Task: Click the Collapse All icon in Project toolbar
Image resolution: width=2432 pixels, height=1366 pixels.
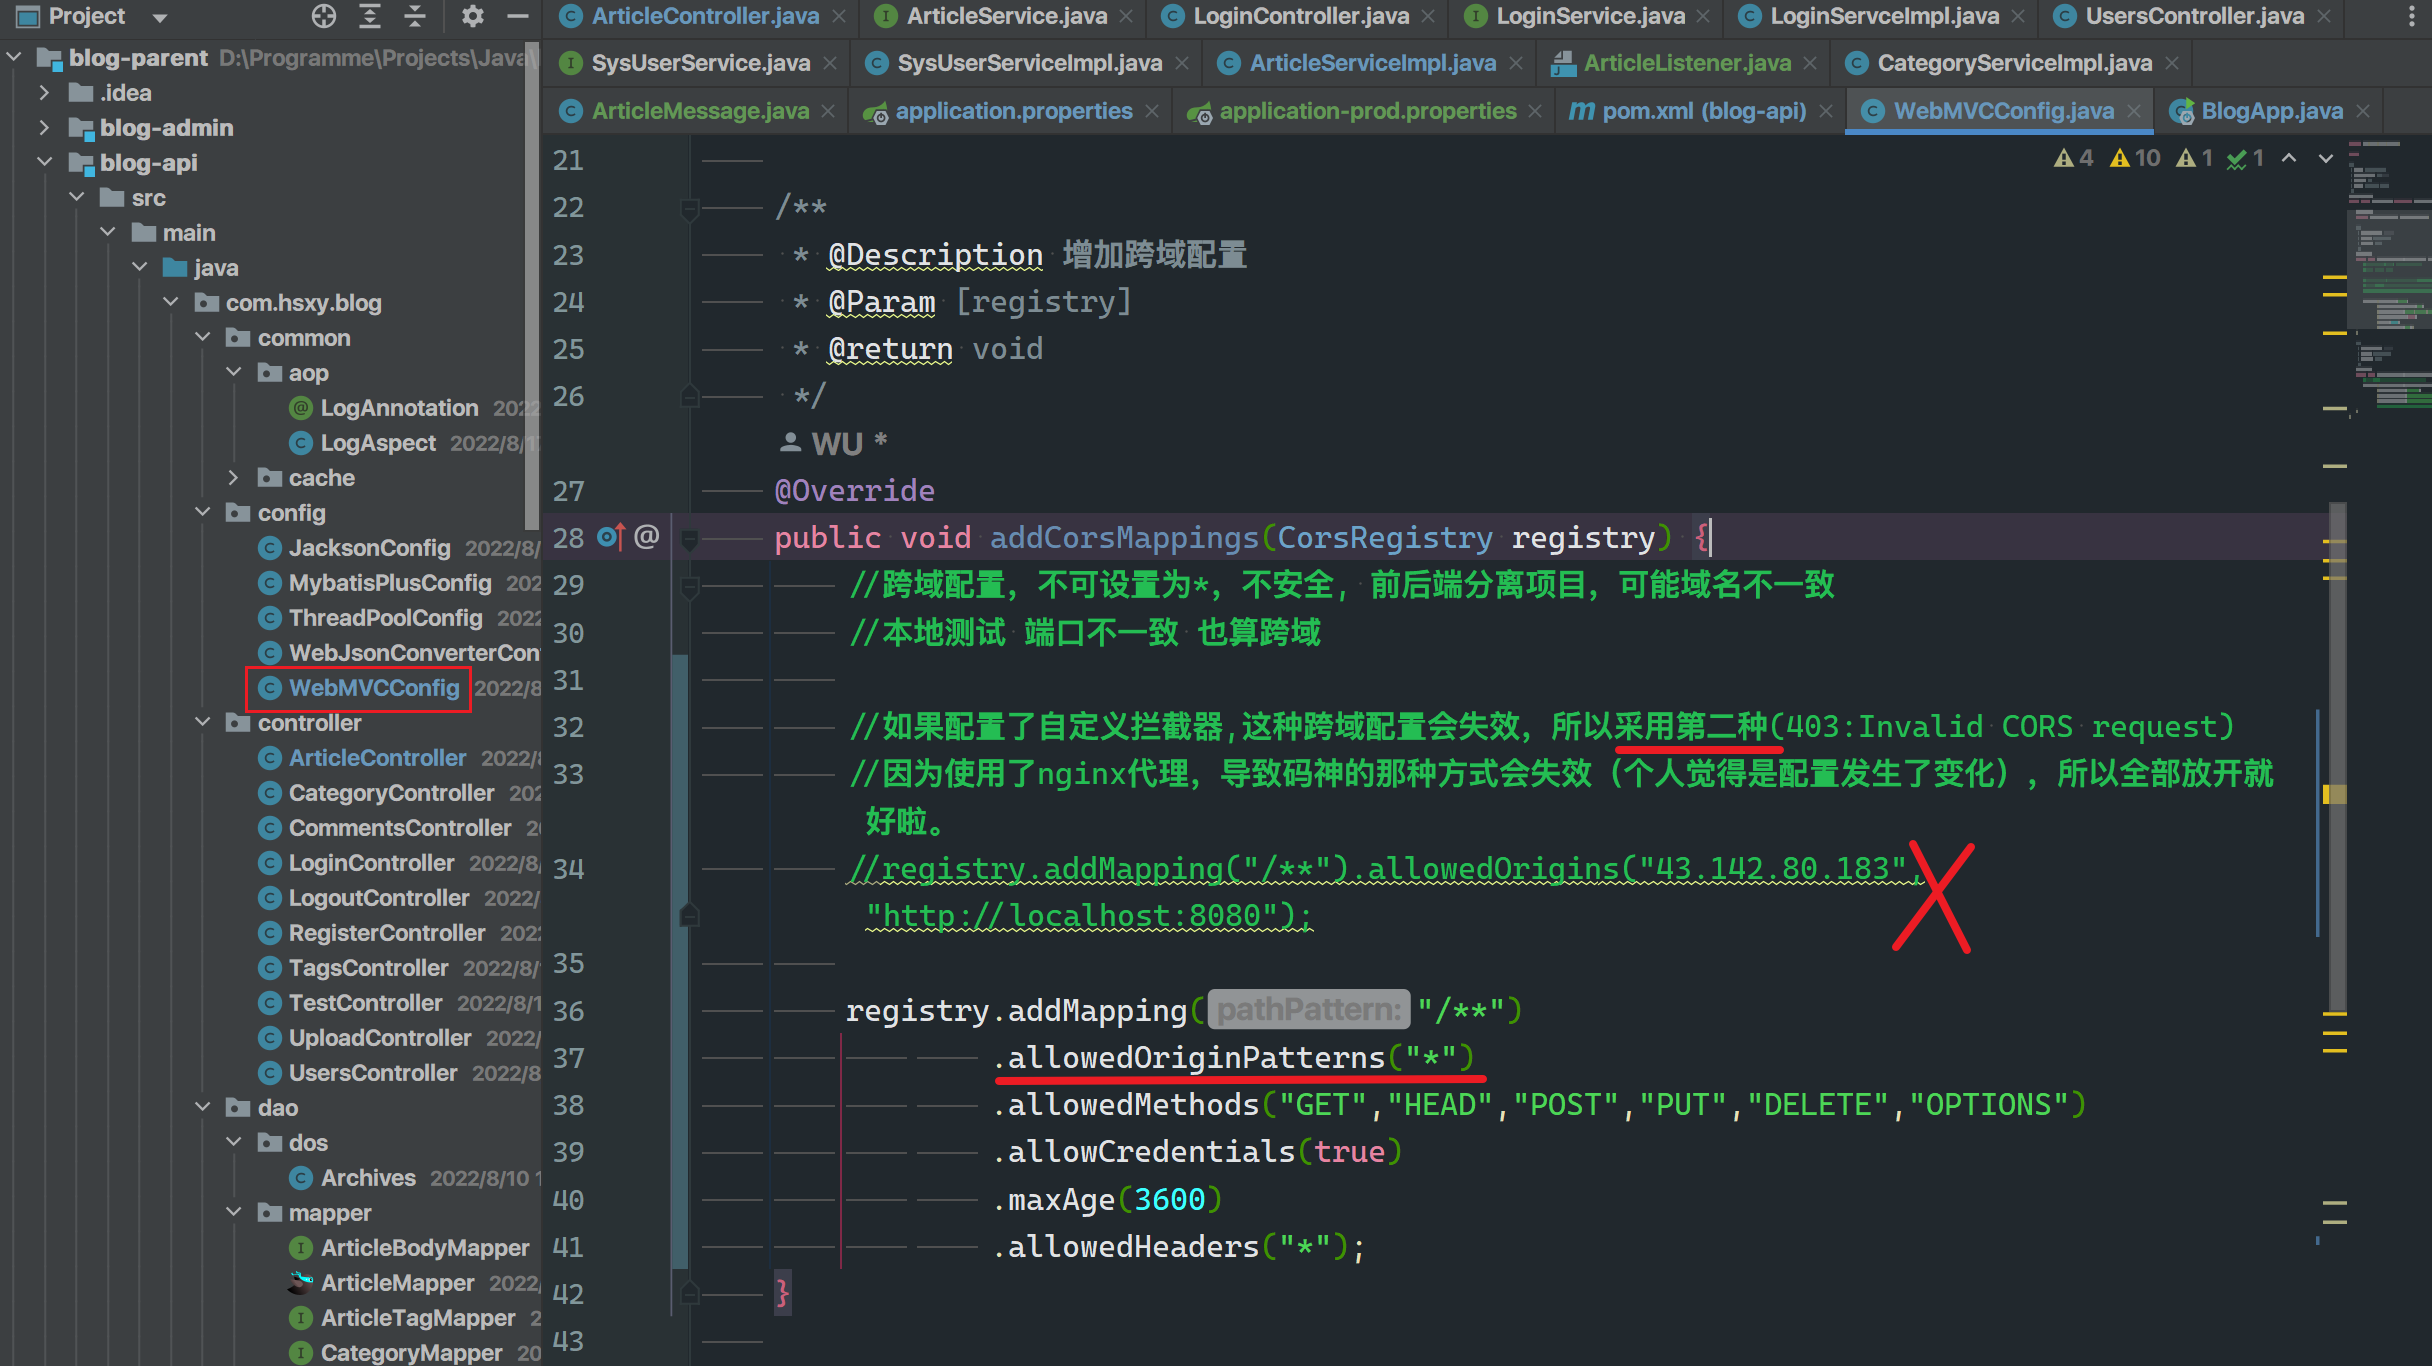Action: 415,16
